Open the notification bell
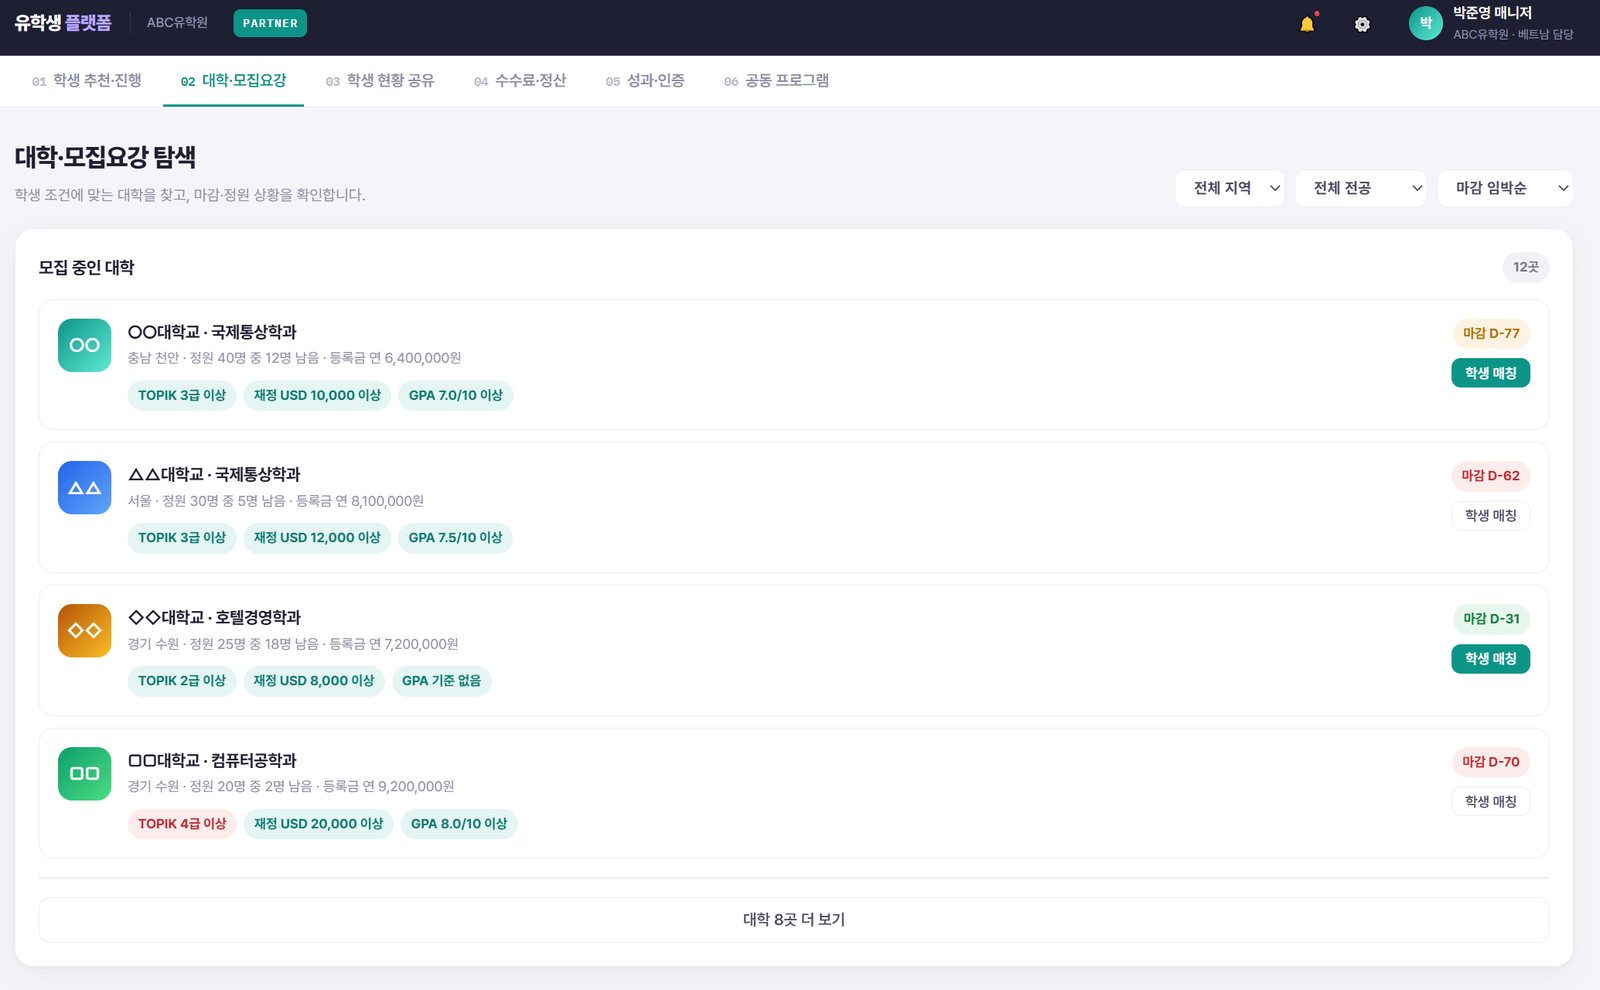This screenshot has height=990, width=1600. [1307, 24]
